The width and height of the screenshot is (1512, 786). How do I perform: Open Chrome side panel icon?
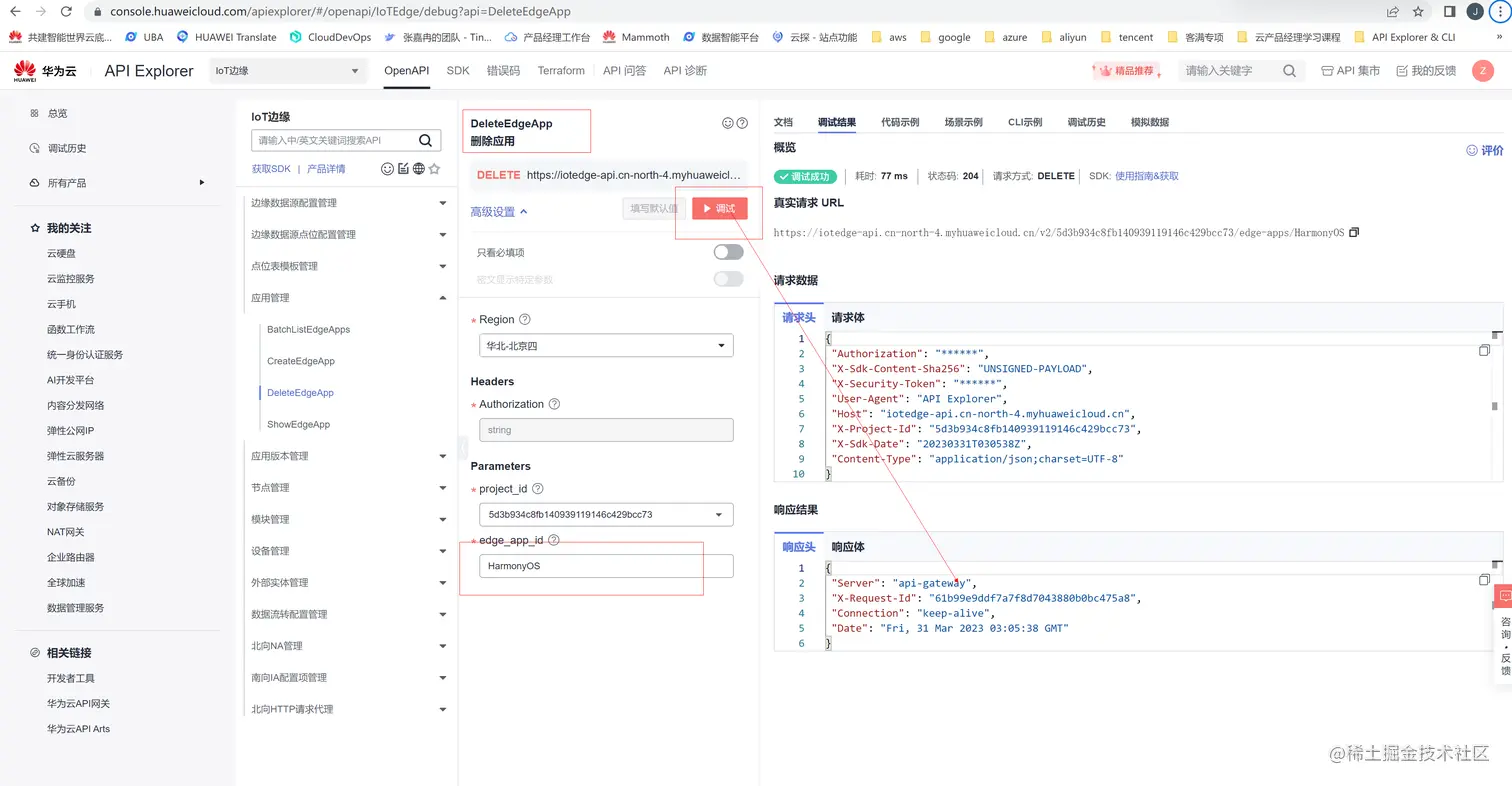point(1449,12)
